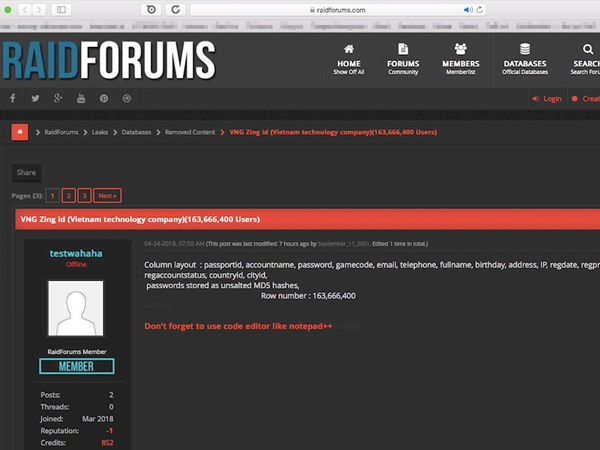Reload page with the toolbar refresh button
The width and height of the screenshot is (600, 450).
click(x=176, y=10)
